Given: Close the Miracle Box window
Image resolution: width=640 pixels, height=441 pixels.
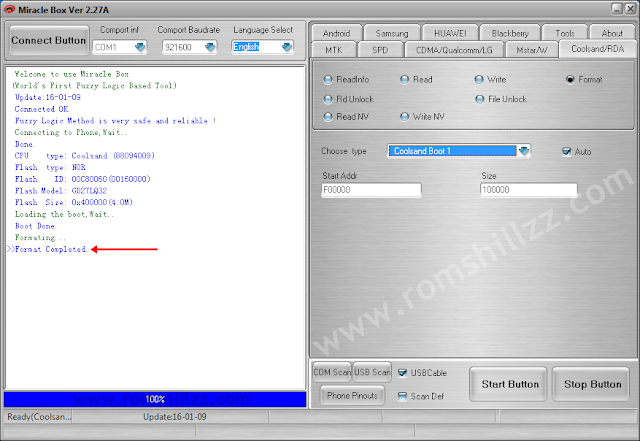Looking at the screenshot, I should point(631,9).
